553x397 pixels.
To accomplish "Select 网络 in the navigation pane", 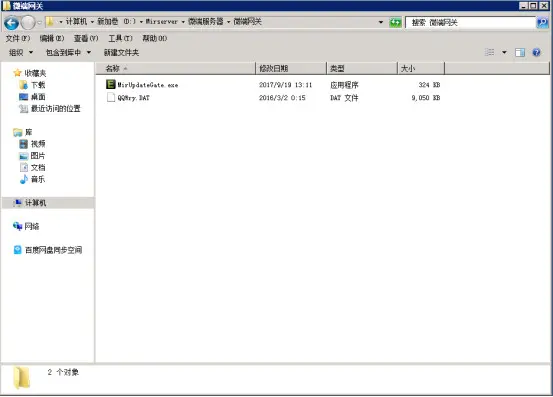I will click(x=32, y=226).
